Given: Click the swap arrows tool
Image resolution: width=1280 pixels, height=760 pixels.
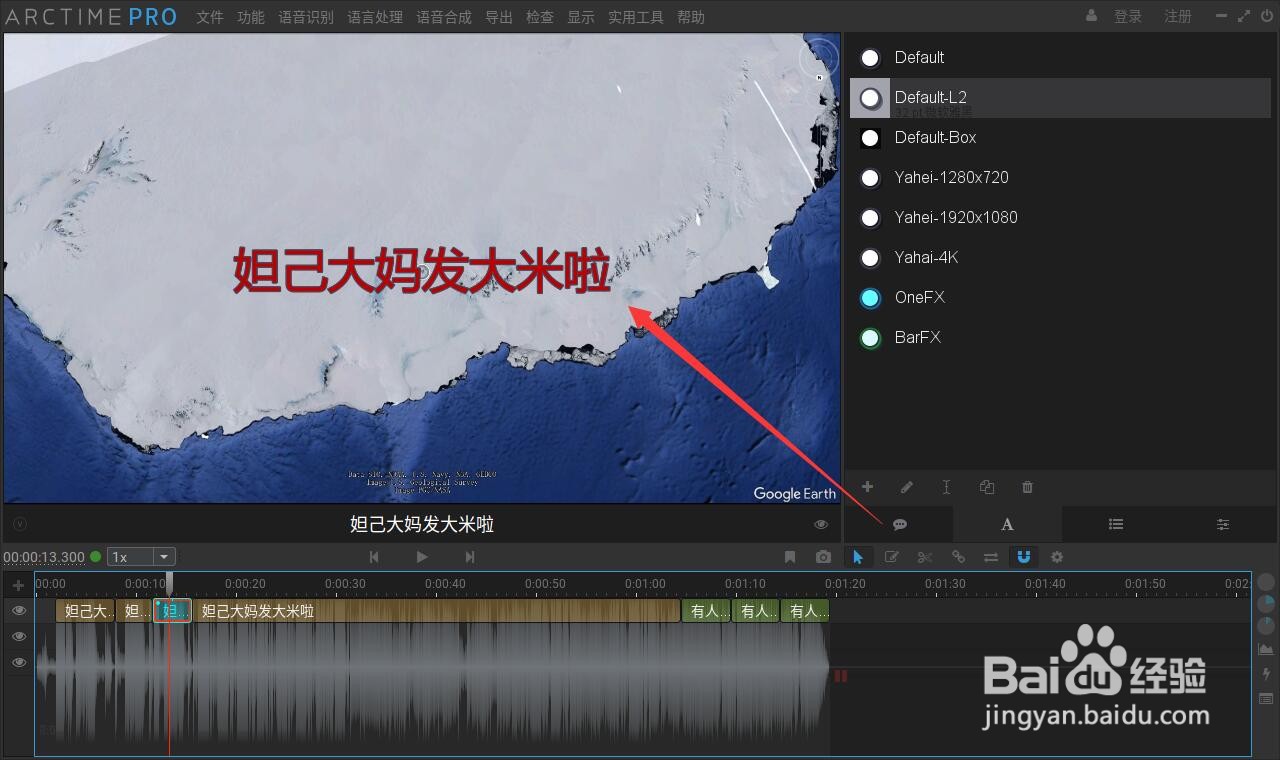Looking at the screenshot, I should coord(990,557).
